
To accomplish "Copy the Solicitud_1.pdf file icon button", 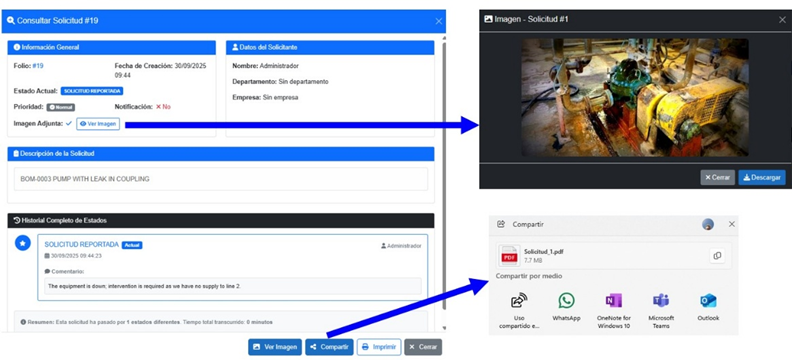I will 717,256.
